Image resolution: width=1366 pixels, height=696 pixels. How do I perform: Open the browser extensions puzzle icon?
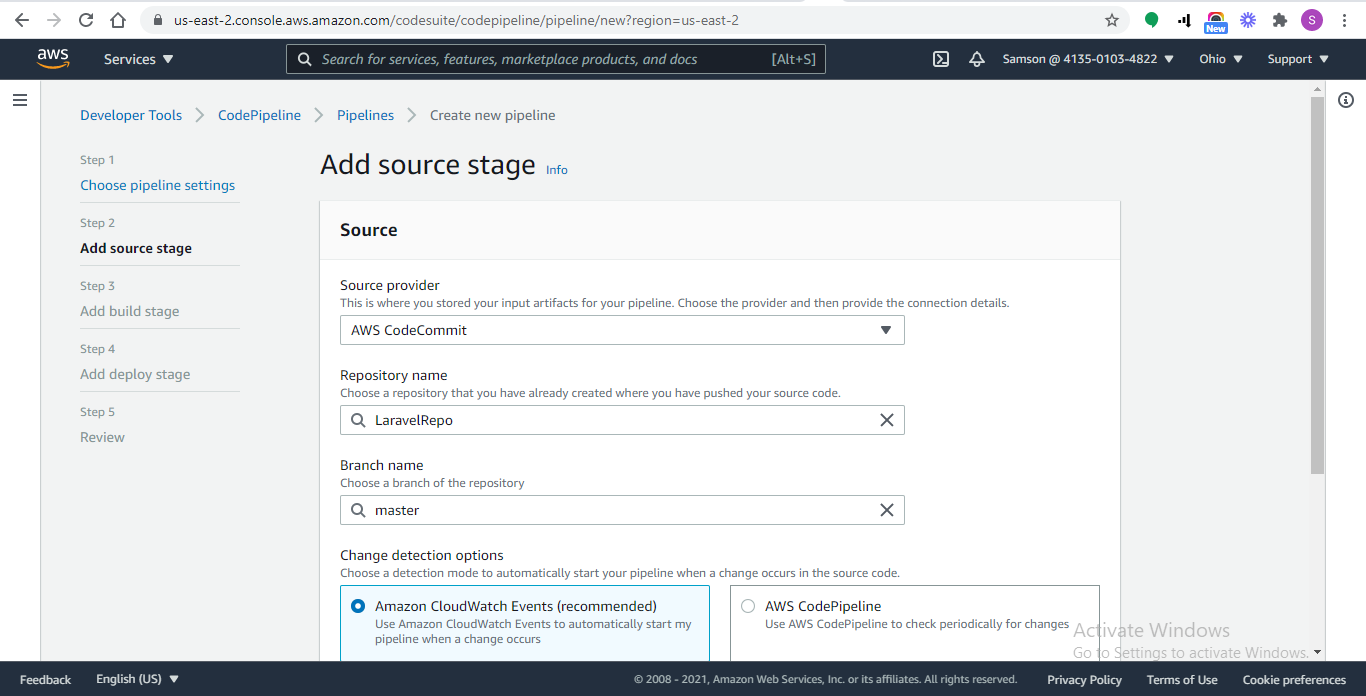coord(1280,19)
